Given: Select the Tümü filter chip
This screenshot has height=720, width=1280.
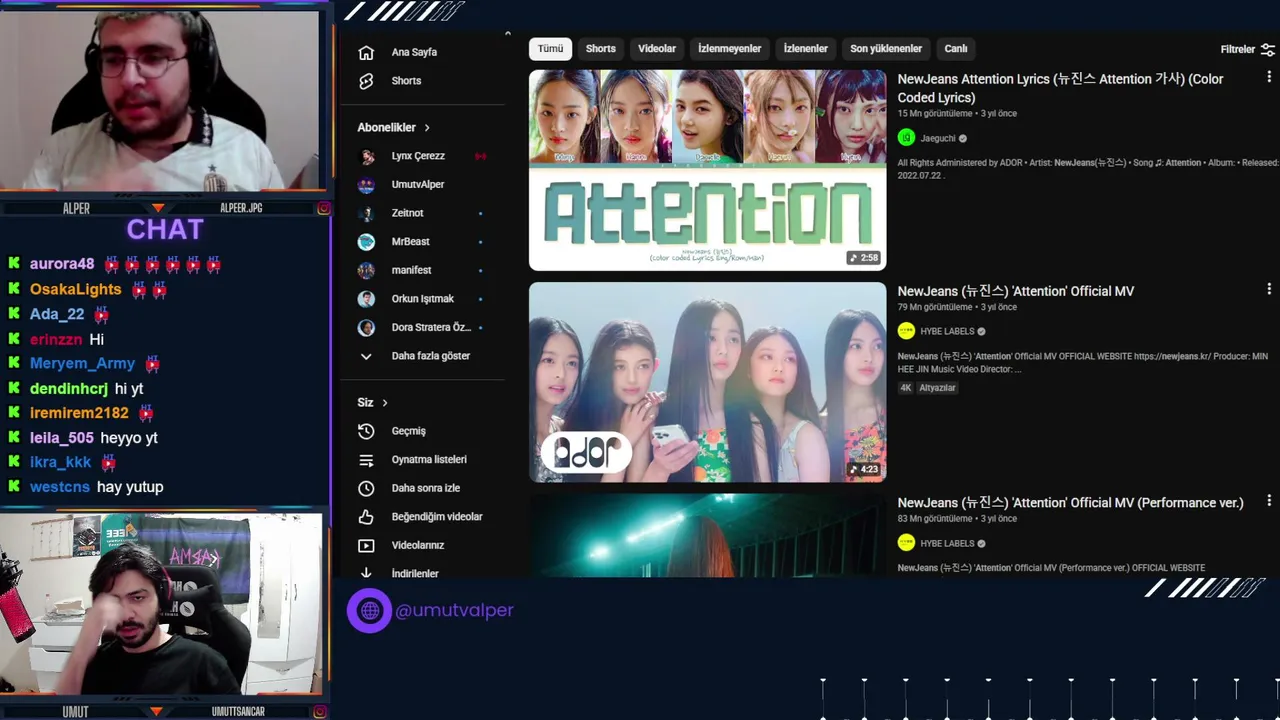Looking at the screenshot, I should [550, 49].
